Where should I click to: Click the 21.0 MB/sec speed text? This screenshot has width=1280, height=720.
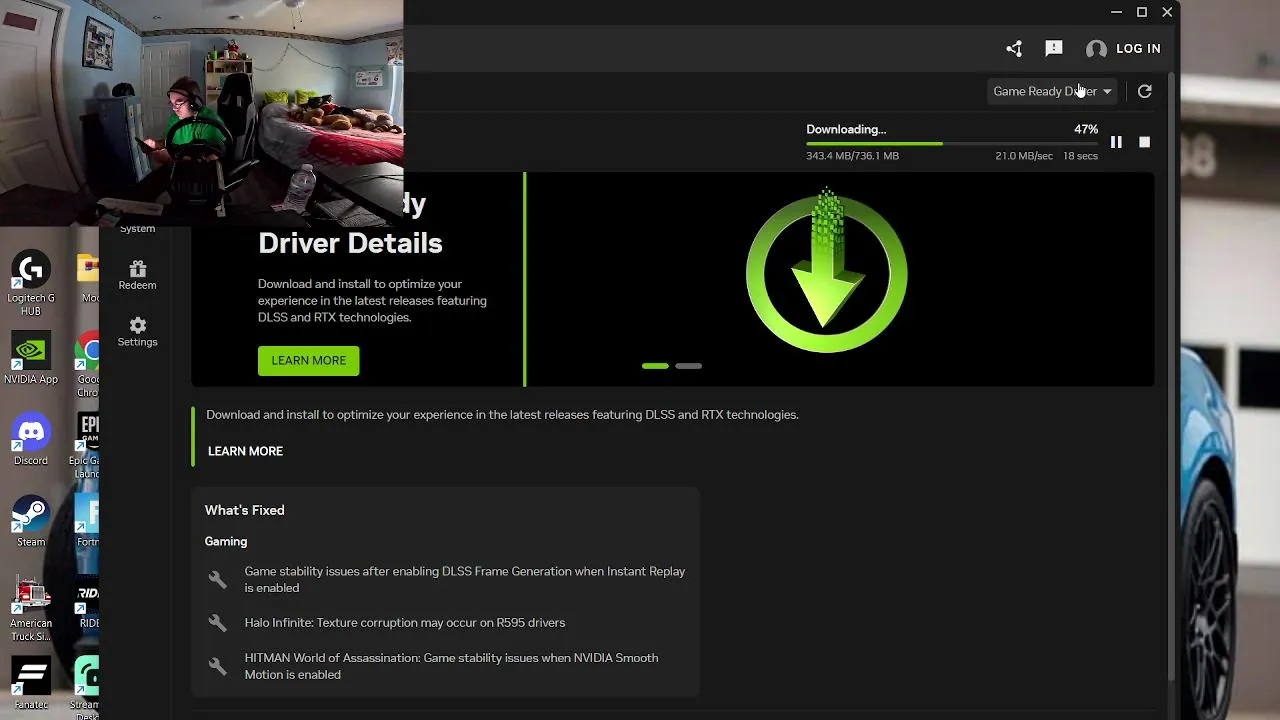tap(1023, 156)
